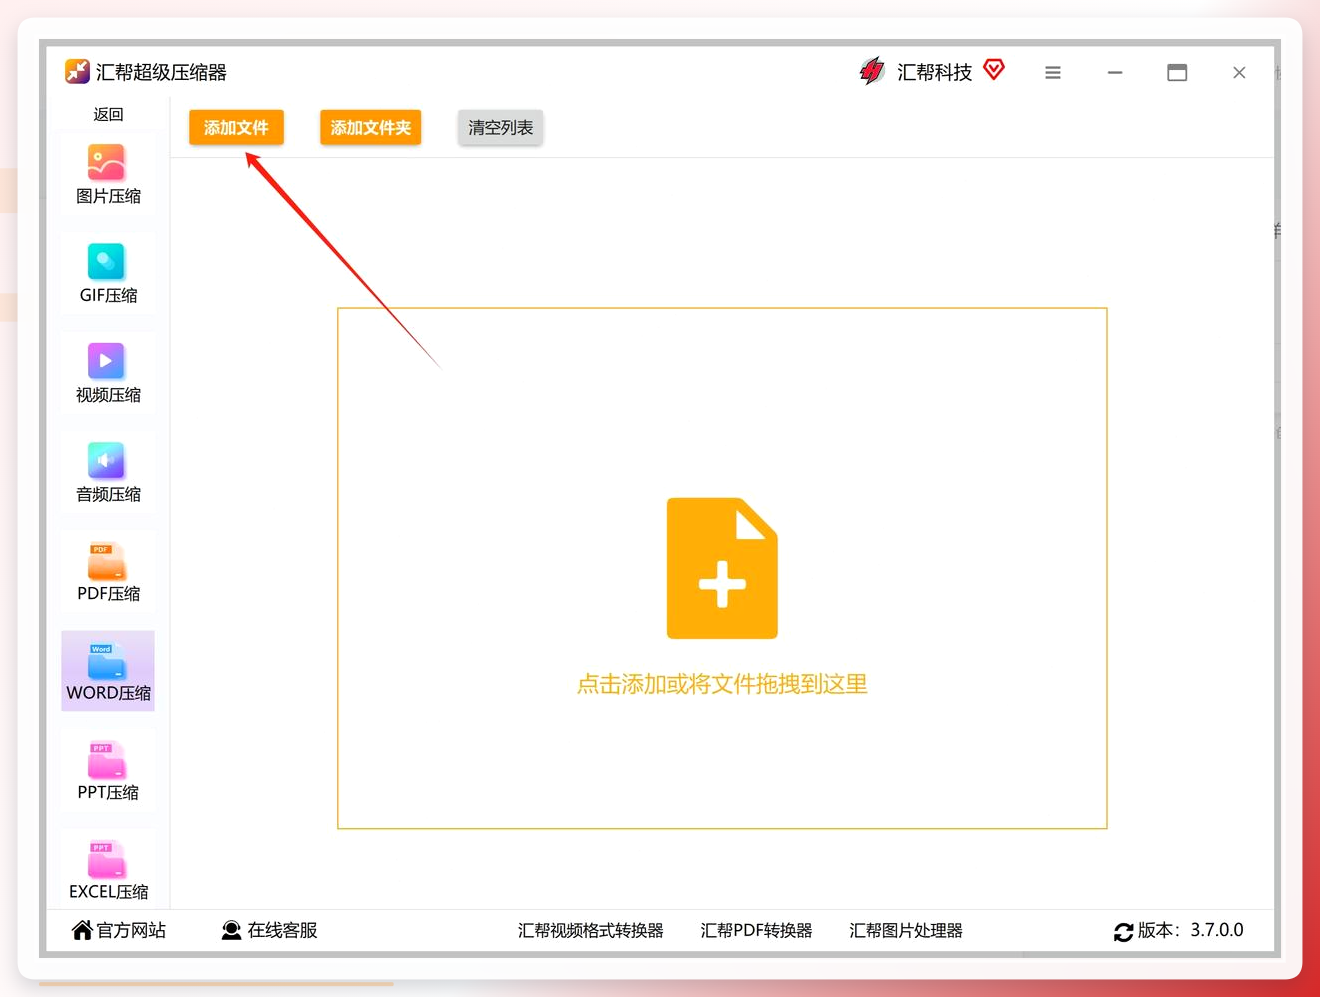Minimize the 汇帮超级压缩器 window
This screenshot has width=1320, height=997.
1115,72
